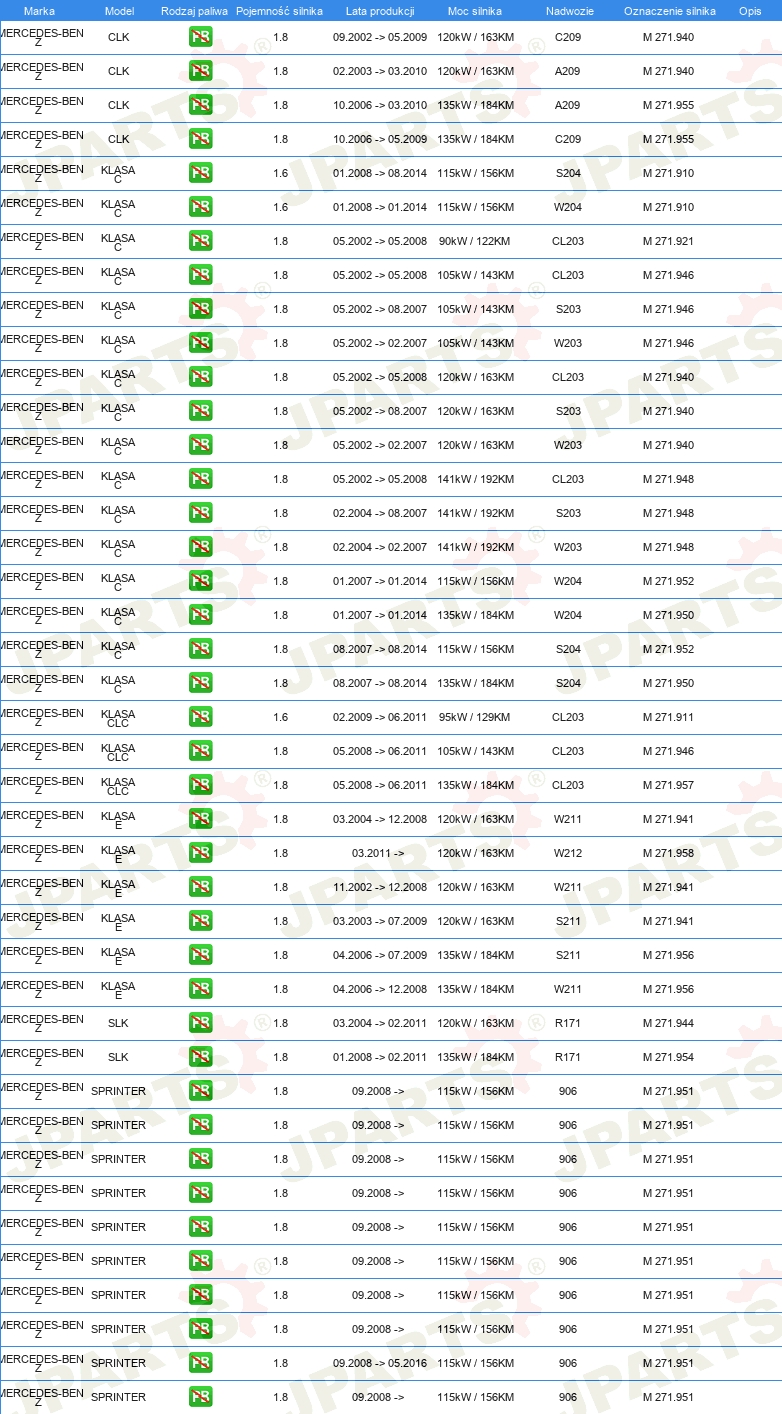The image size is (782, 1414).
Task: Click the Marka column header
Action: tap(39, 11)
